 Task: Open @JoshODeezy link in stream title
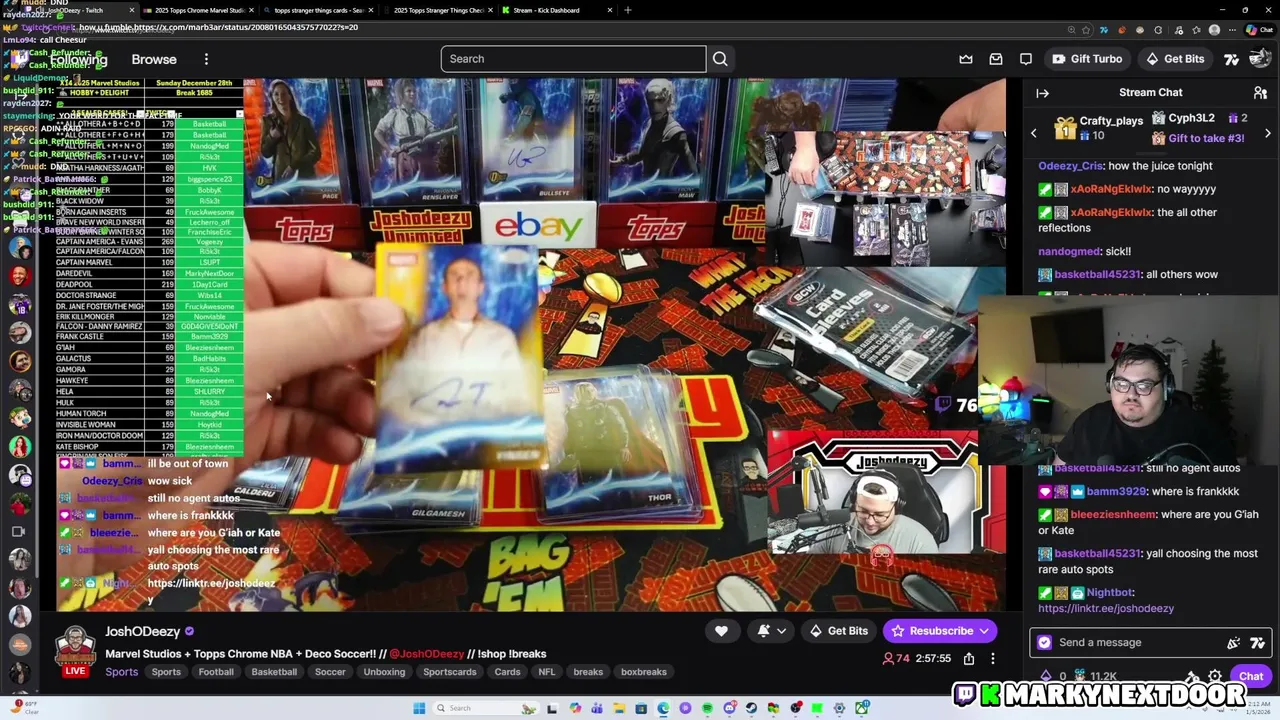tap(427, 654)
